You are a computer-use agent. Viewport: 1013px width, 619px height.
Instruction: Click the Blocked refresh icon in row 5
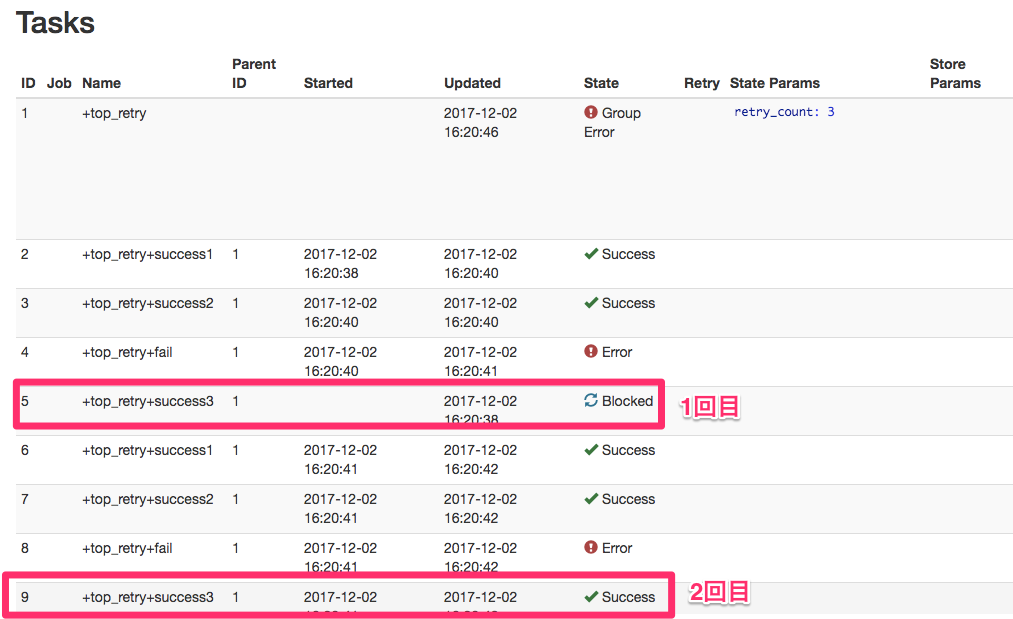(x=591, y=401)
